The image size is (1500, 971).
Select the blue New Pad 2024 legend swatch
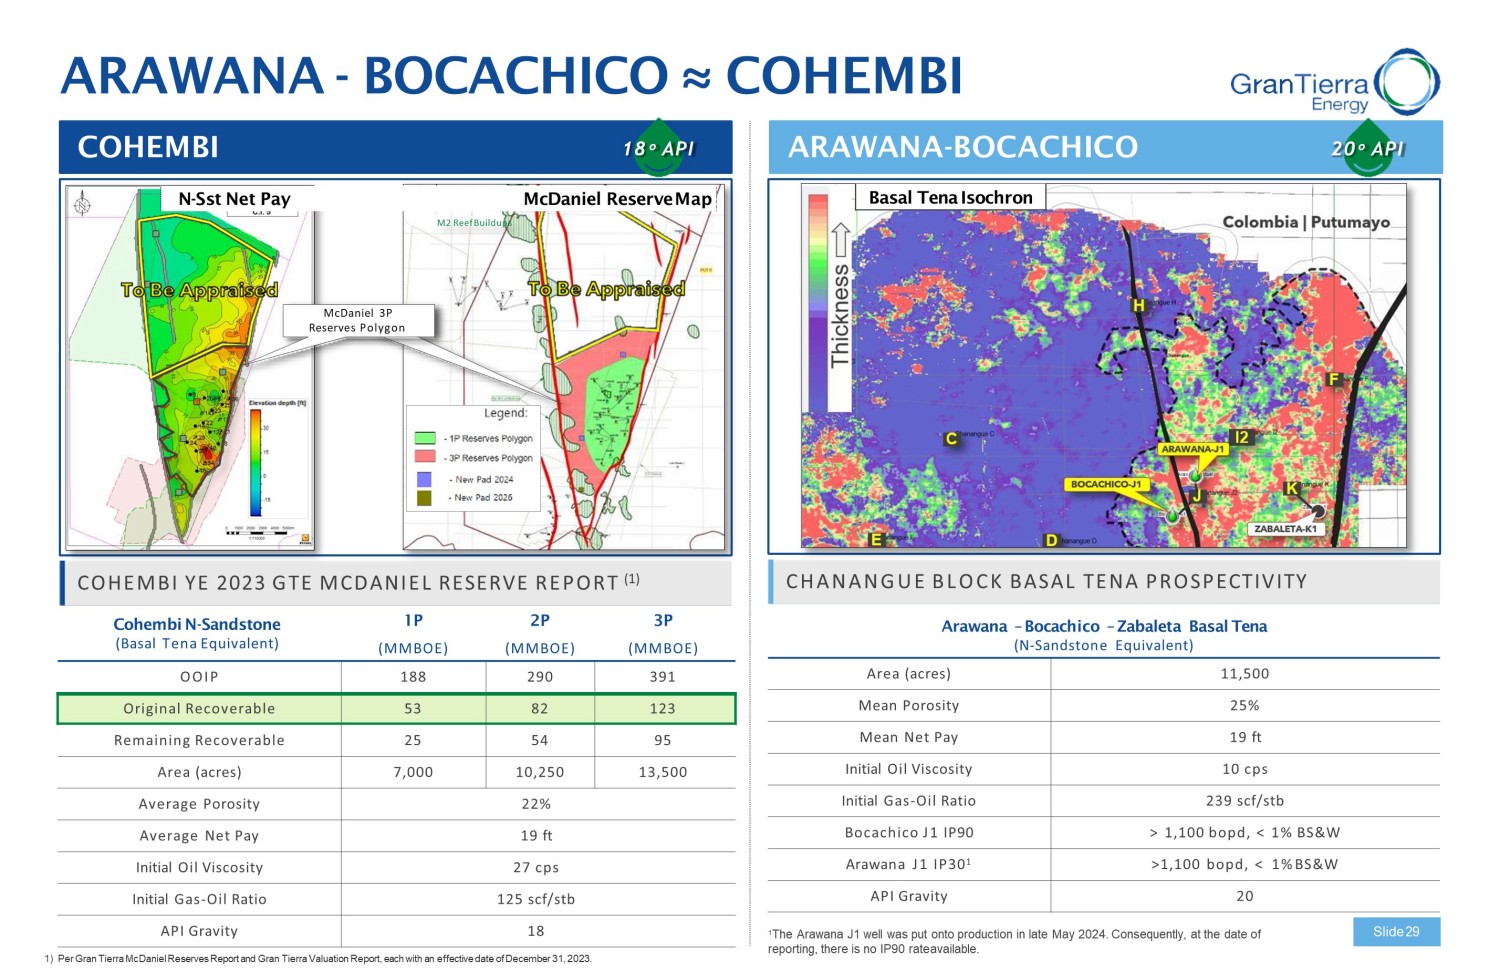tap(424, 479)
